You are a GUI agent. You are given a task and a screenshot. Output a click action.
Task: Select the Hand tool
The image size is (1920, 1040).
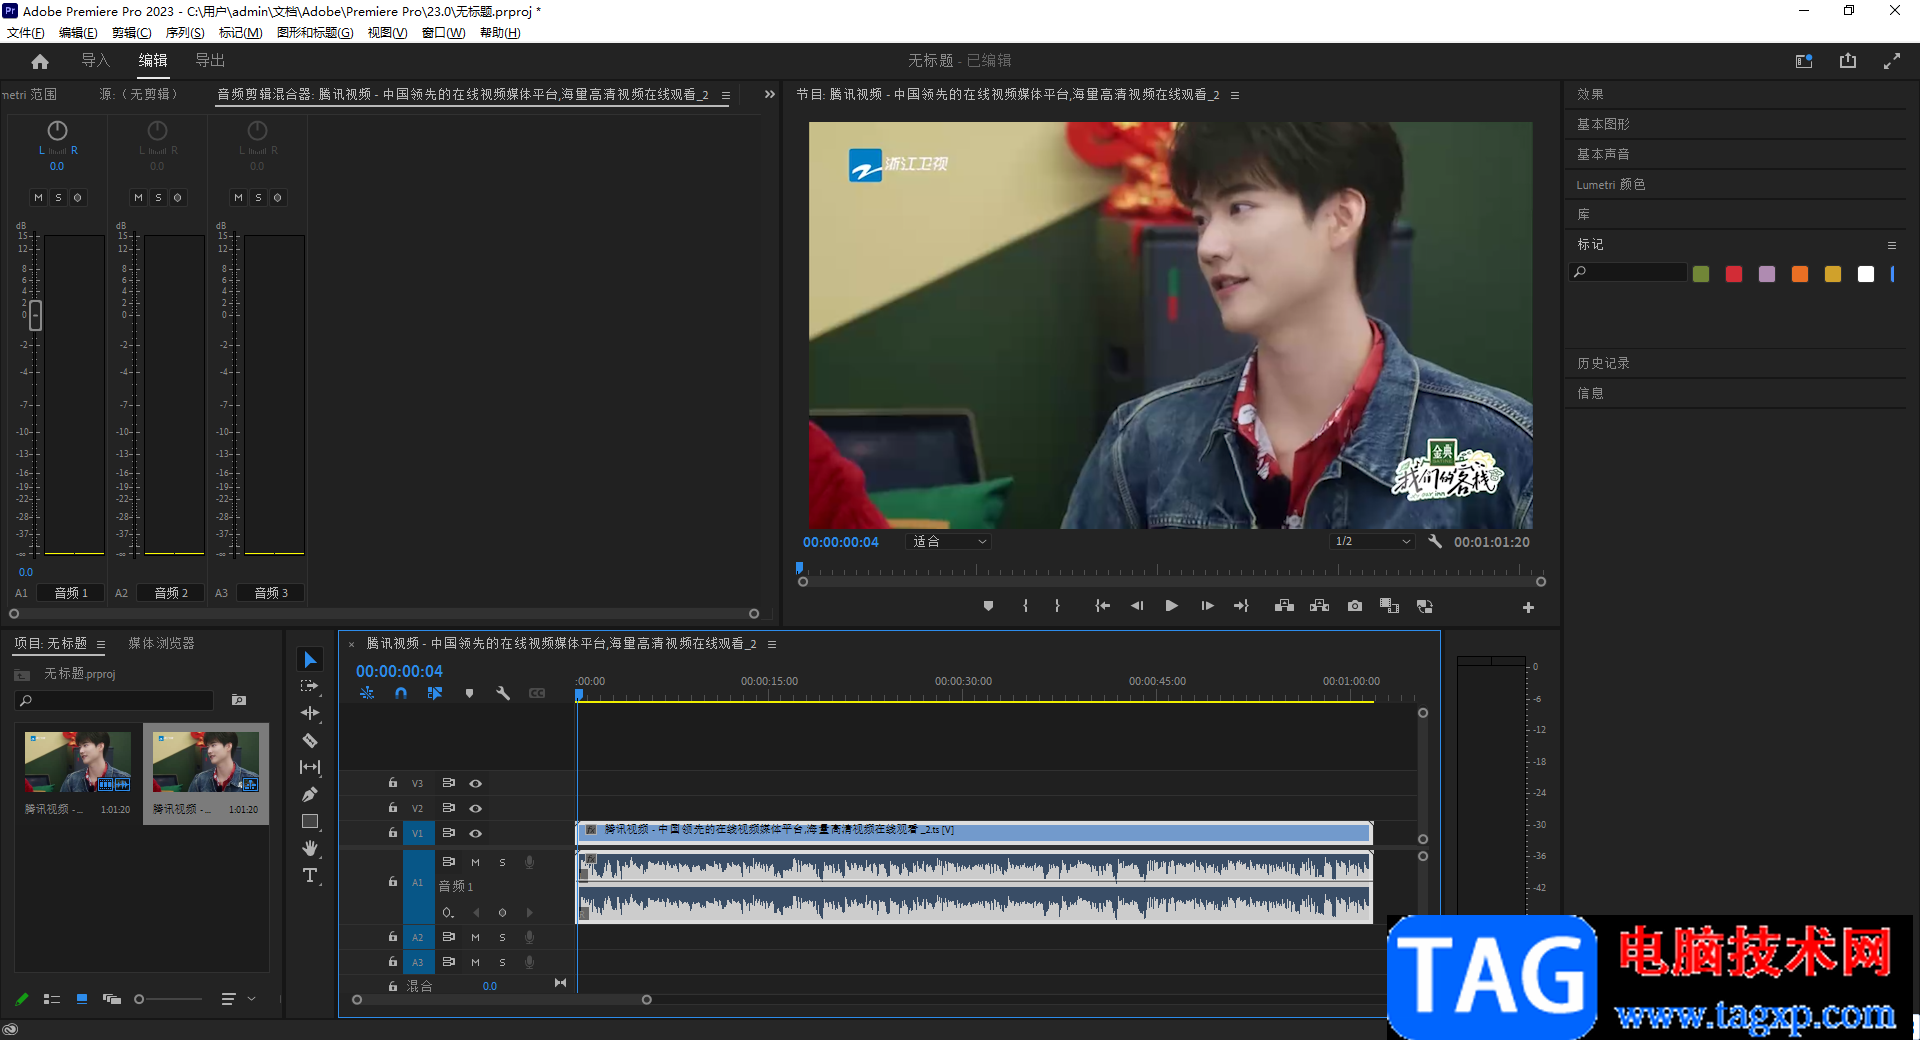tap(310, 848)
